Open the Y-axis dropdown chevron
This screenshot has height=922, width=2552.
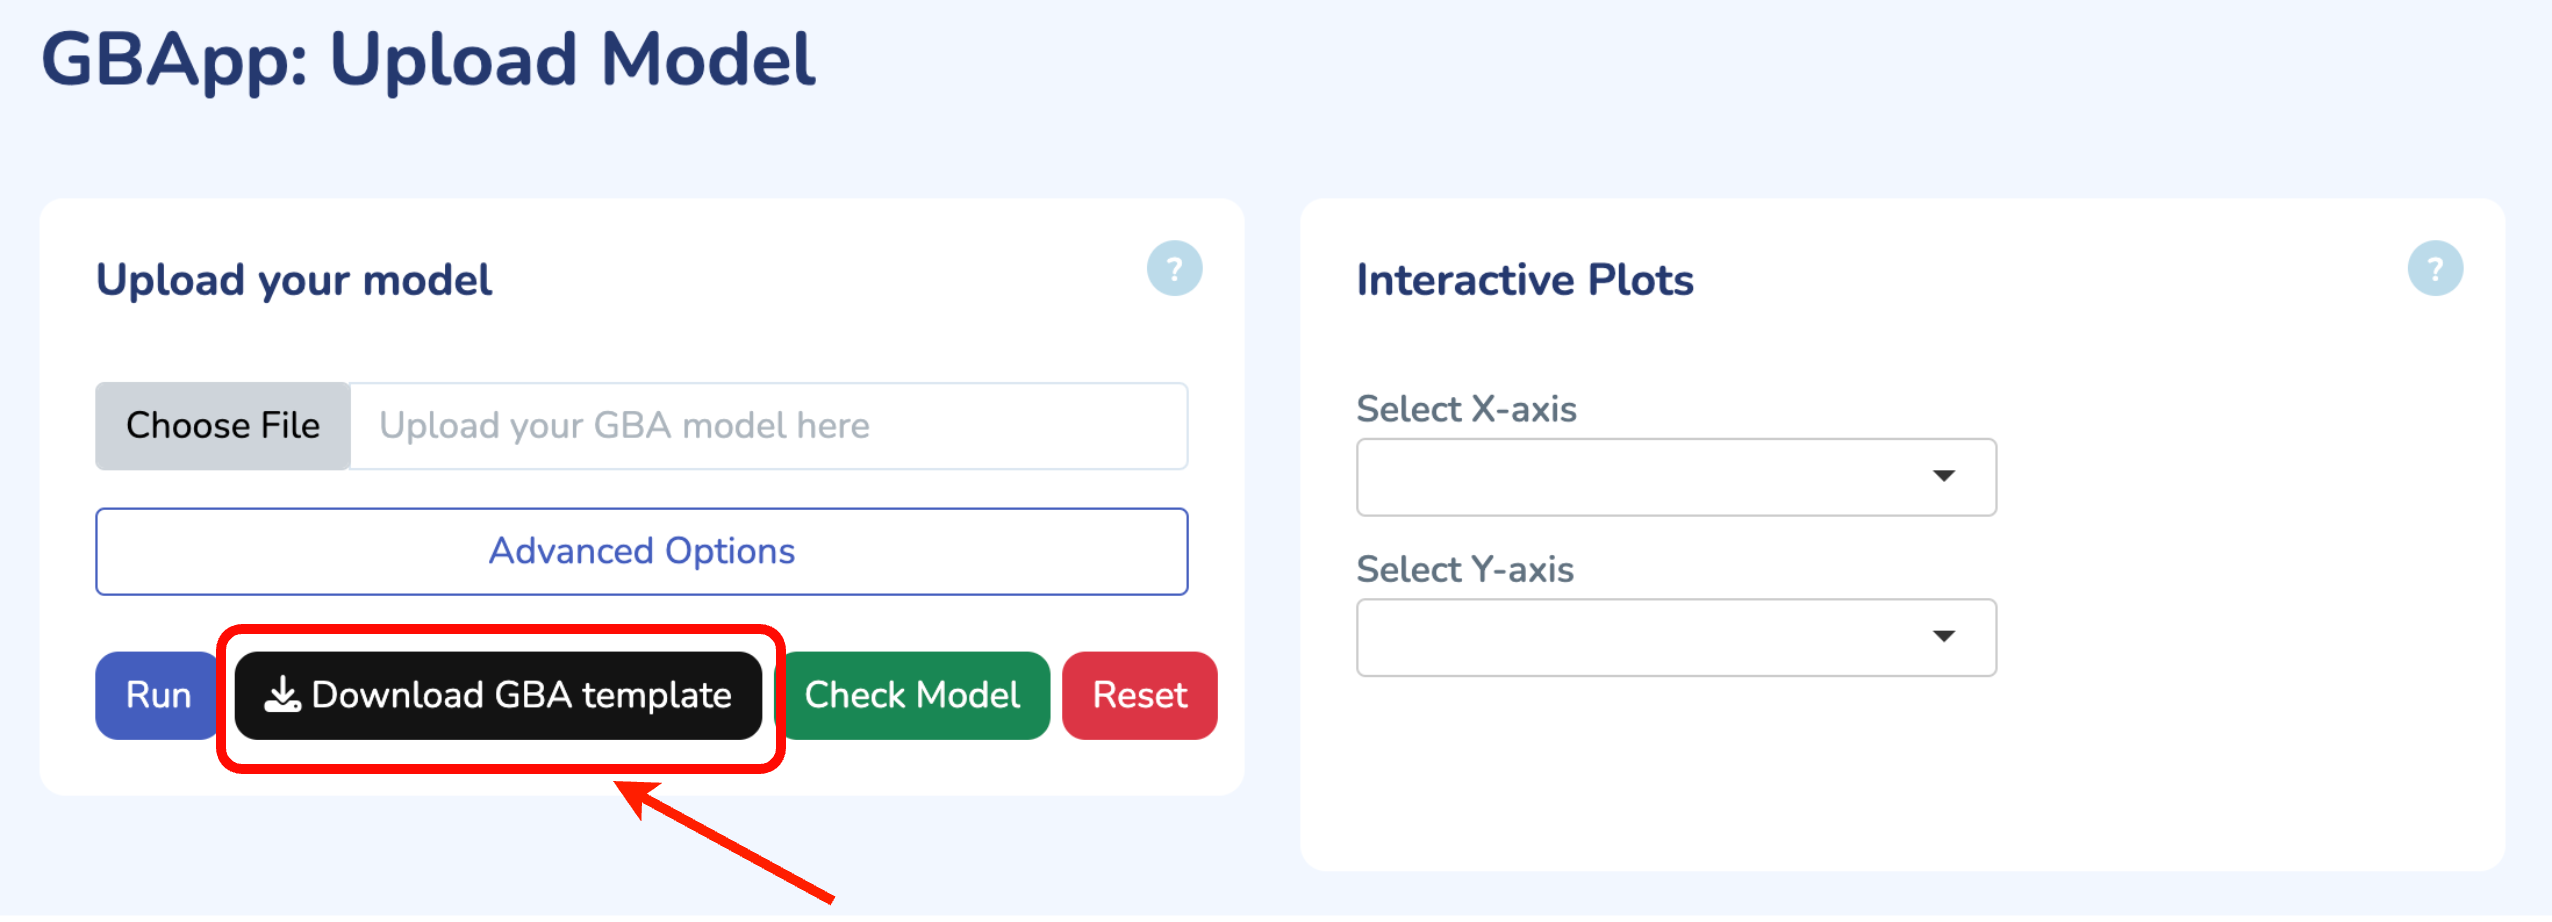[x=1944, y=637]
